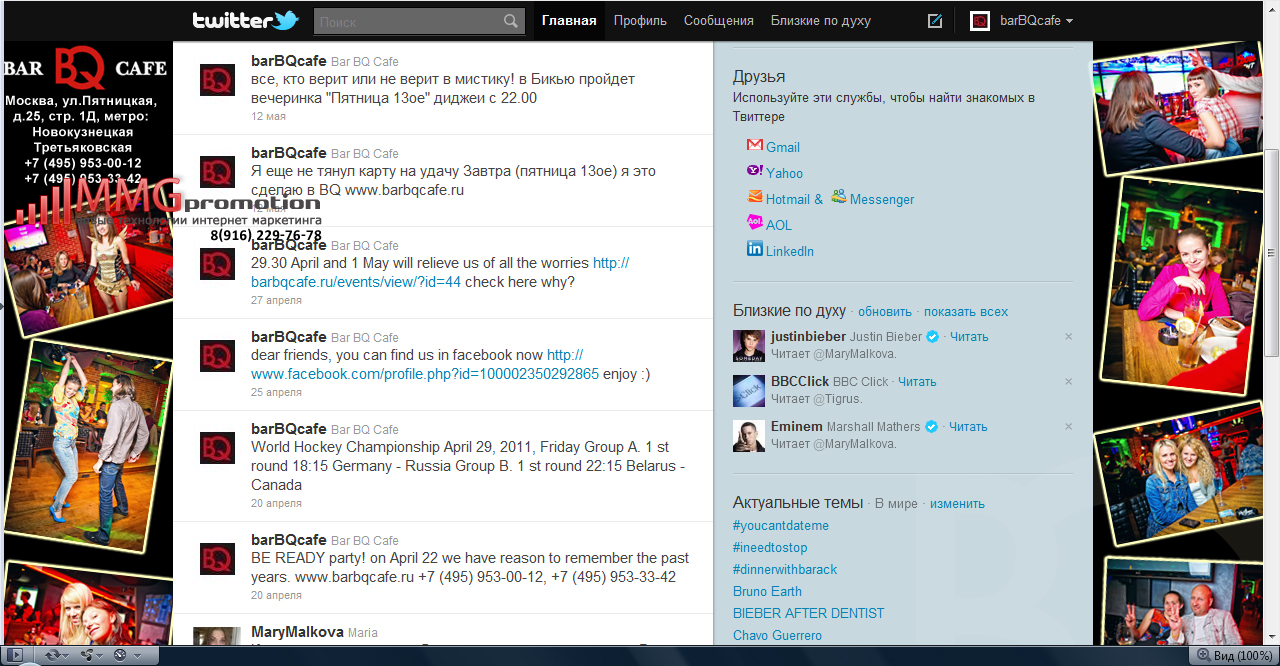Image resolution: width=1280 pixels, height=666 pixels.
Task: Click the BBCClick profile avatar
Action: coord(749,390)
